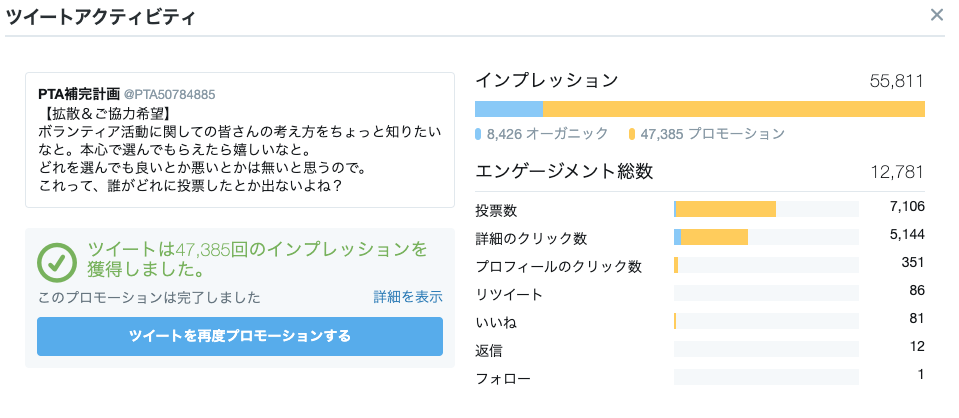The image size is (959, 418).
Task: Open the 詳細を表示 link
Action: click(407, 297)
